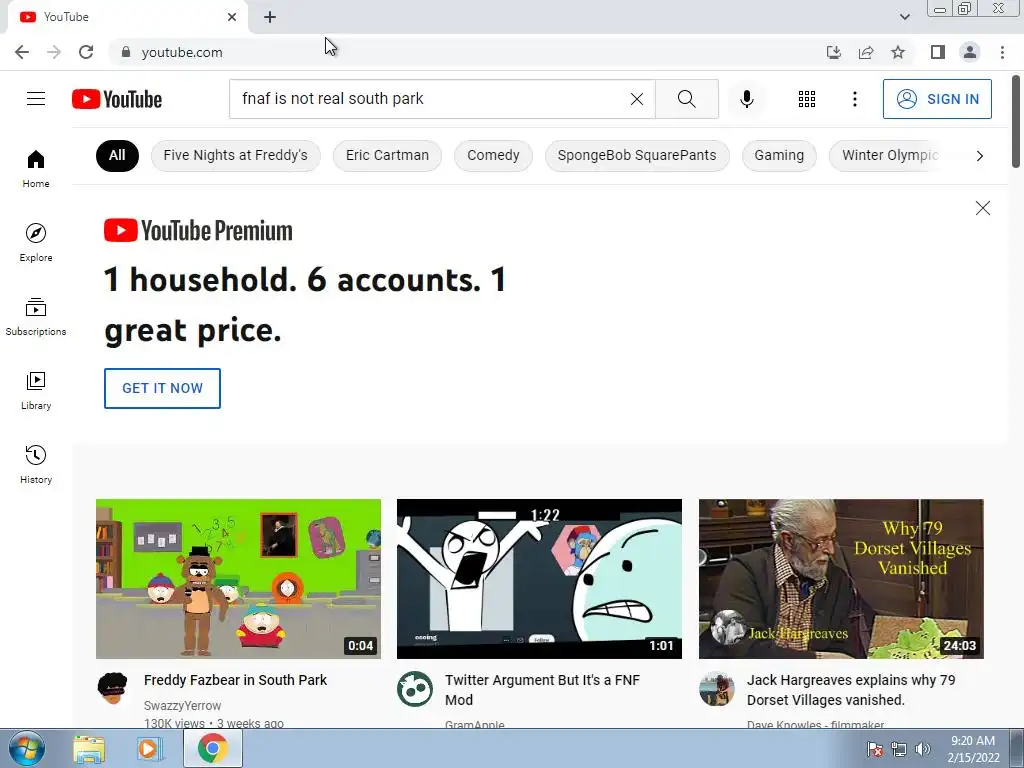
Task: View site info lock icon
Action: 126,52
